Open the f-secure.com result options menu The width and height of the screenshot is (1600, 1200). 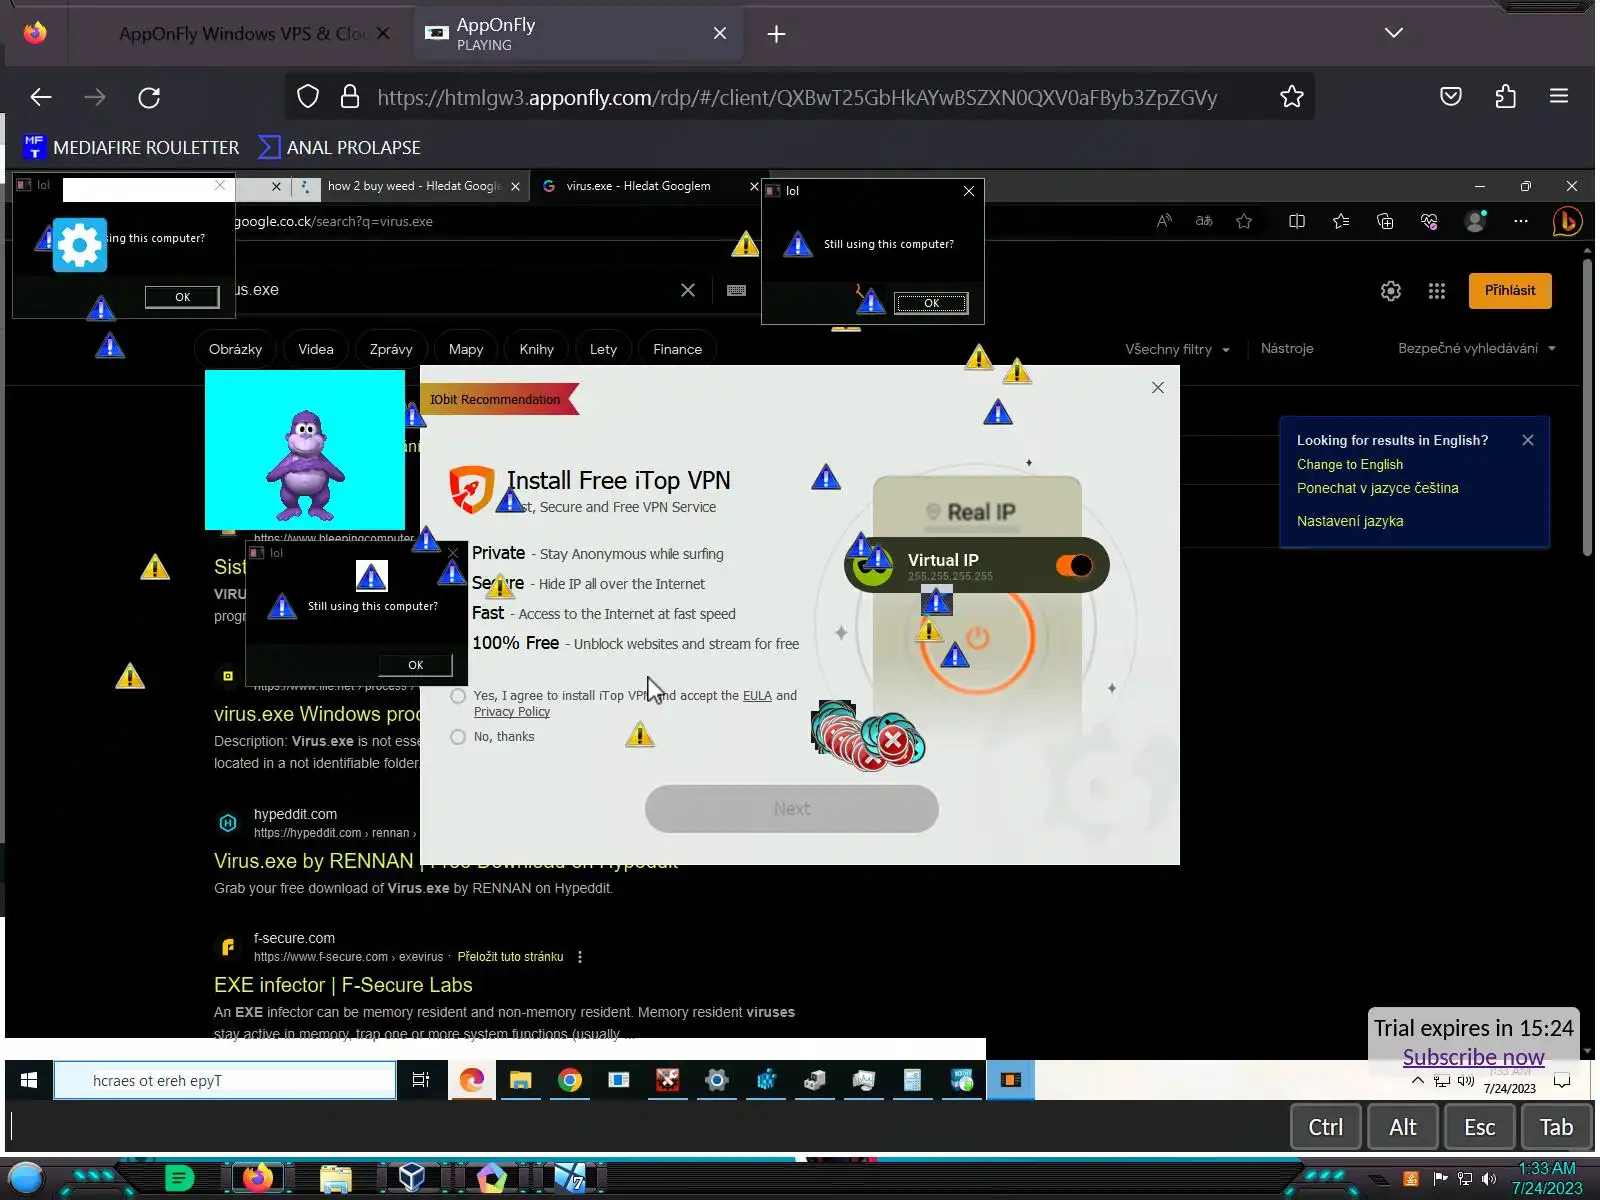[x=580, y=957]
